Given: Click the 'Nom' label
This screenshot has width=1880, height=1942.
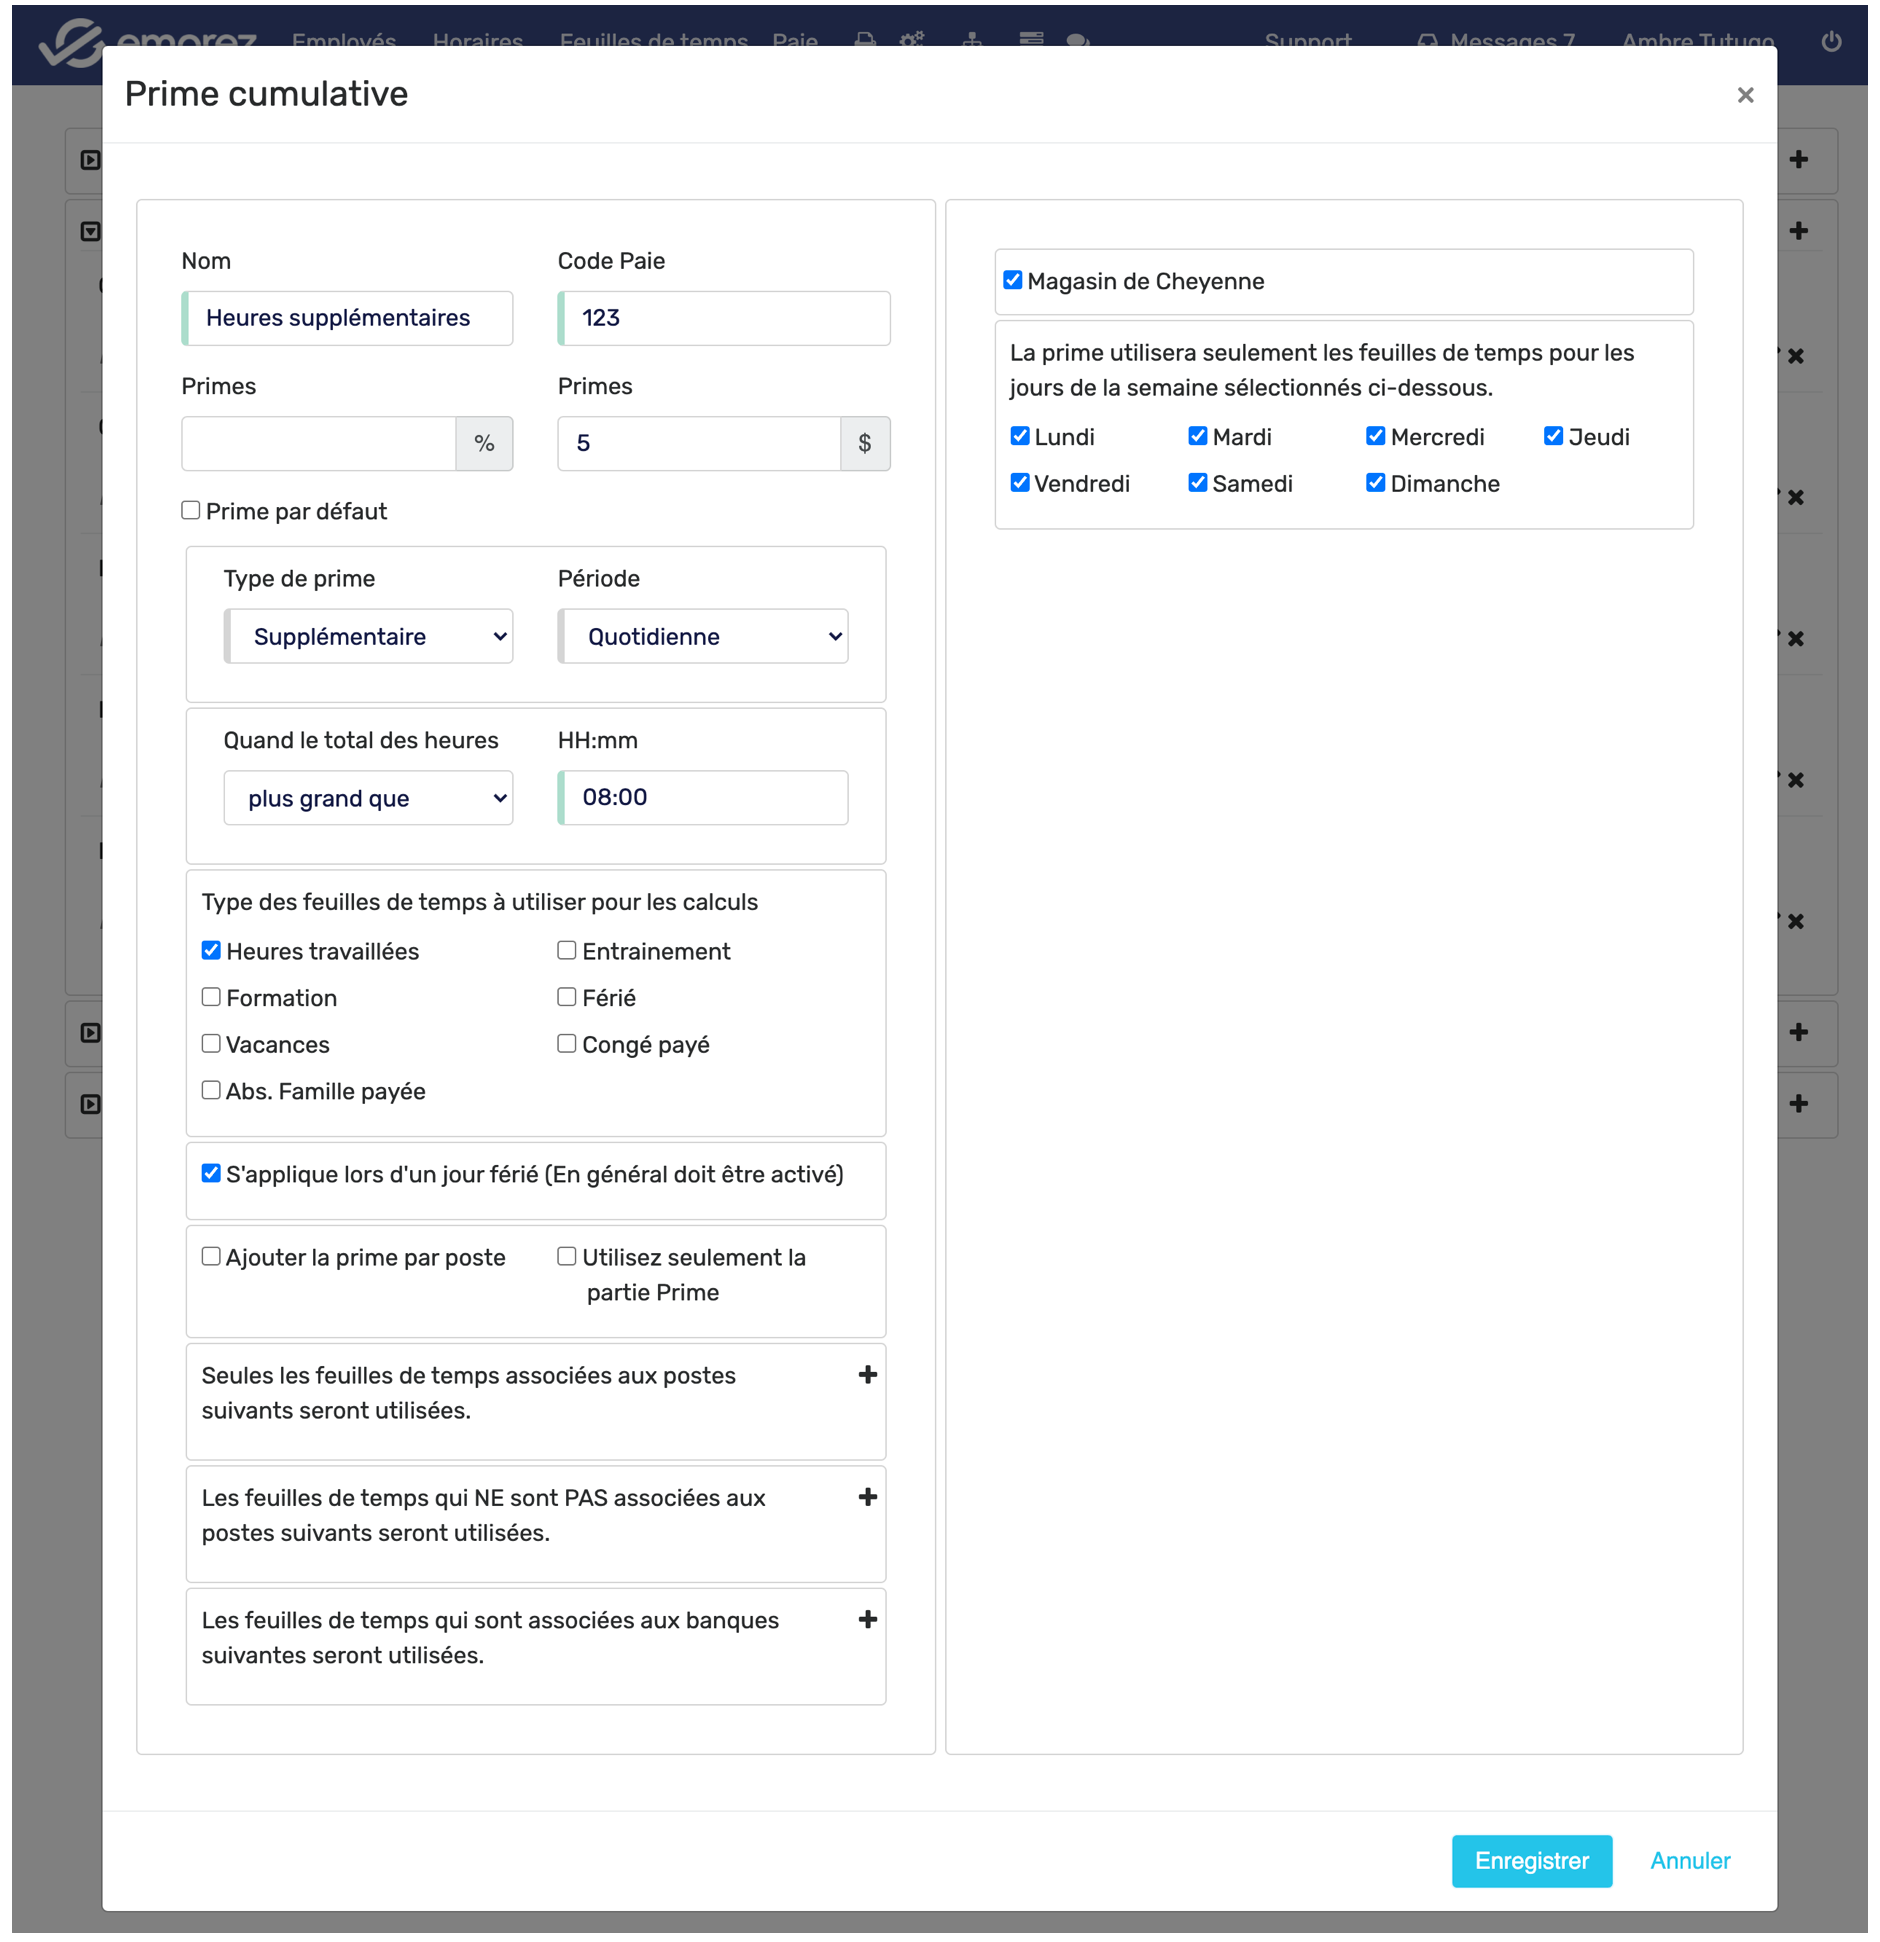Looking at the screenshot, I should tap(206, 261).
